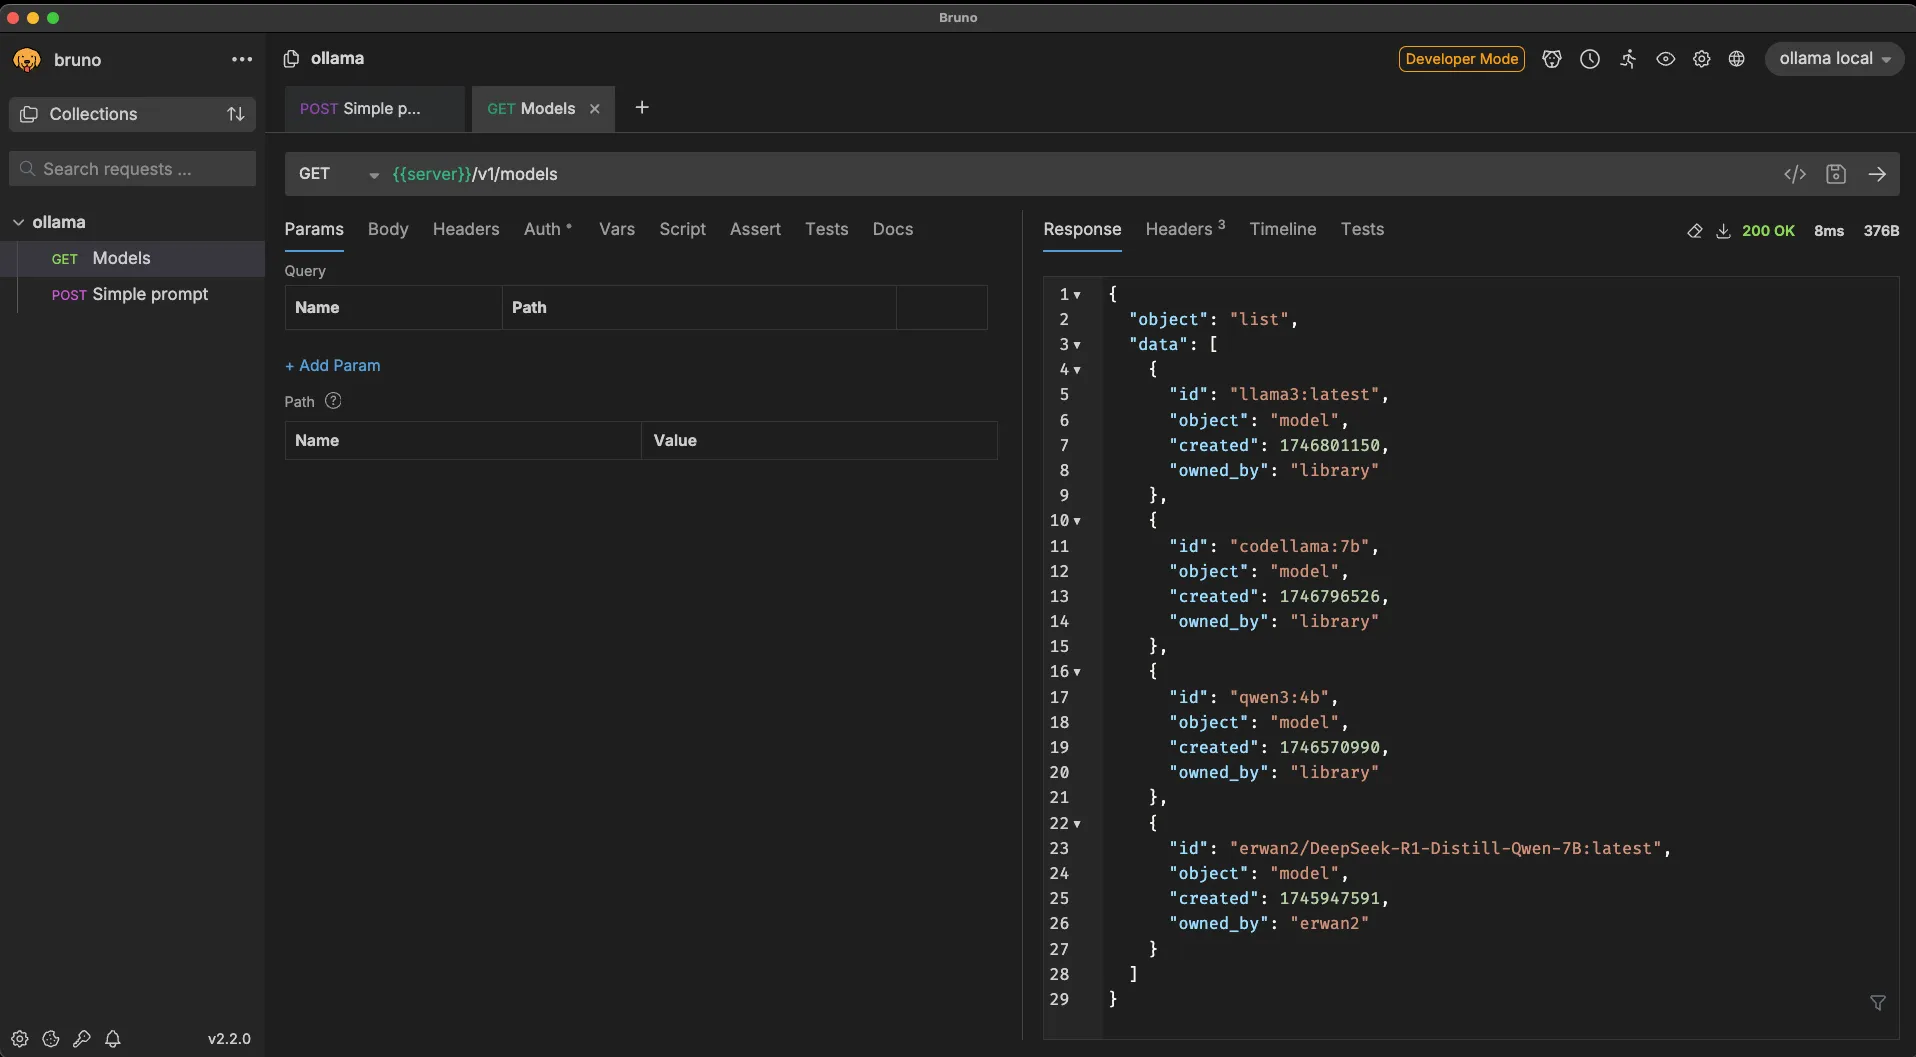This screenshot has width=1916, height=1057.
Task: Collapse JSON fold arrow at line 4
Action: (1077, 370)
